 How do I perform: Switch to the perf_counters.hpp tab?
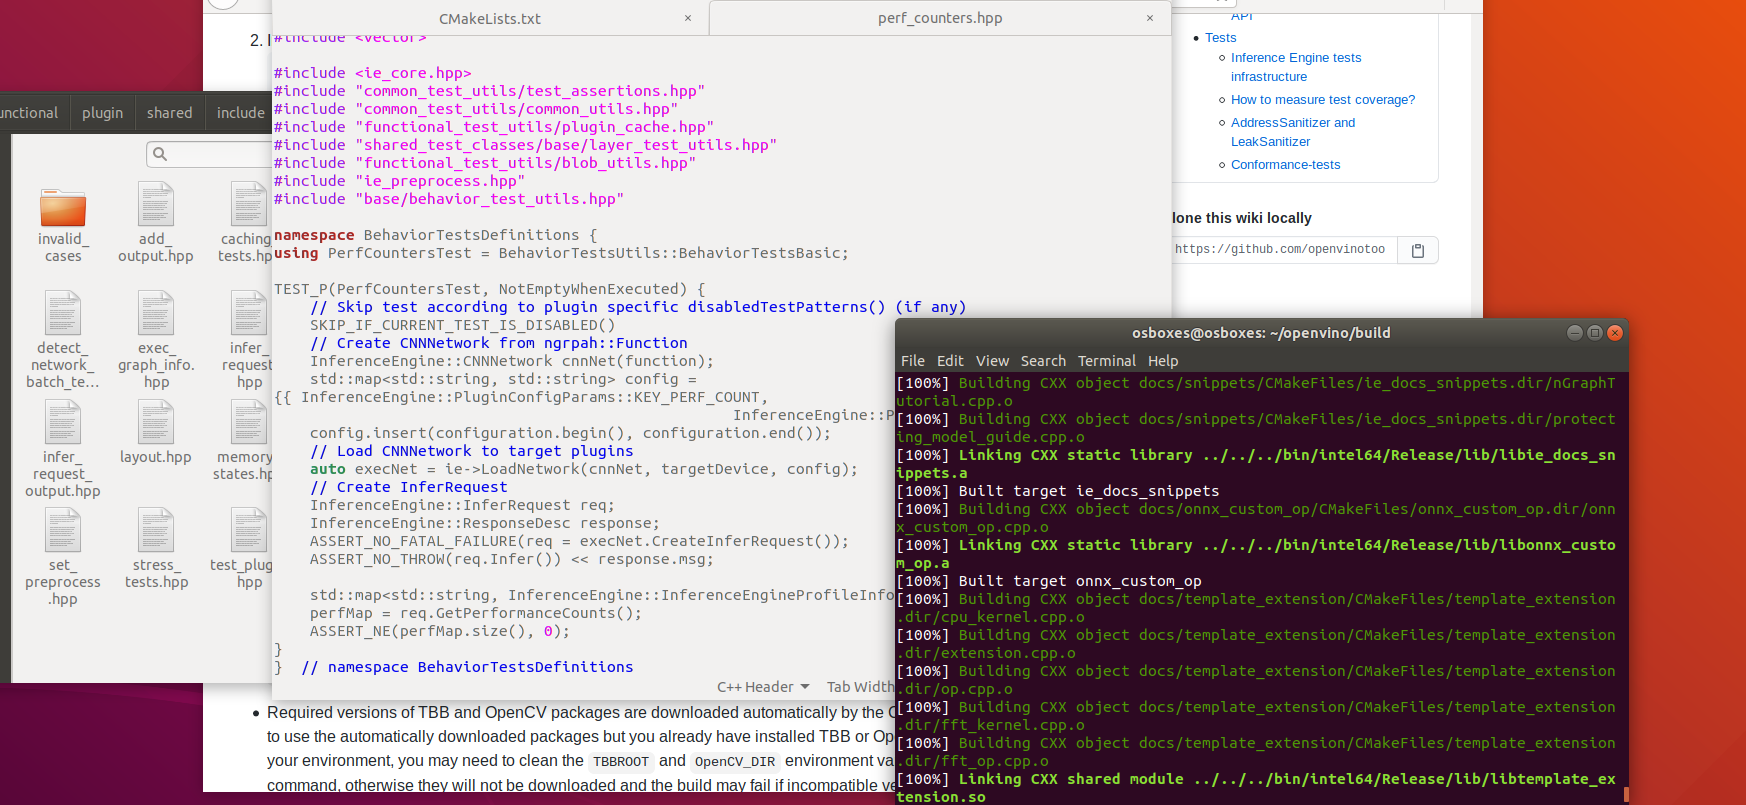point(940,18)
